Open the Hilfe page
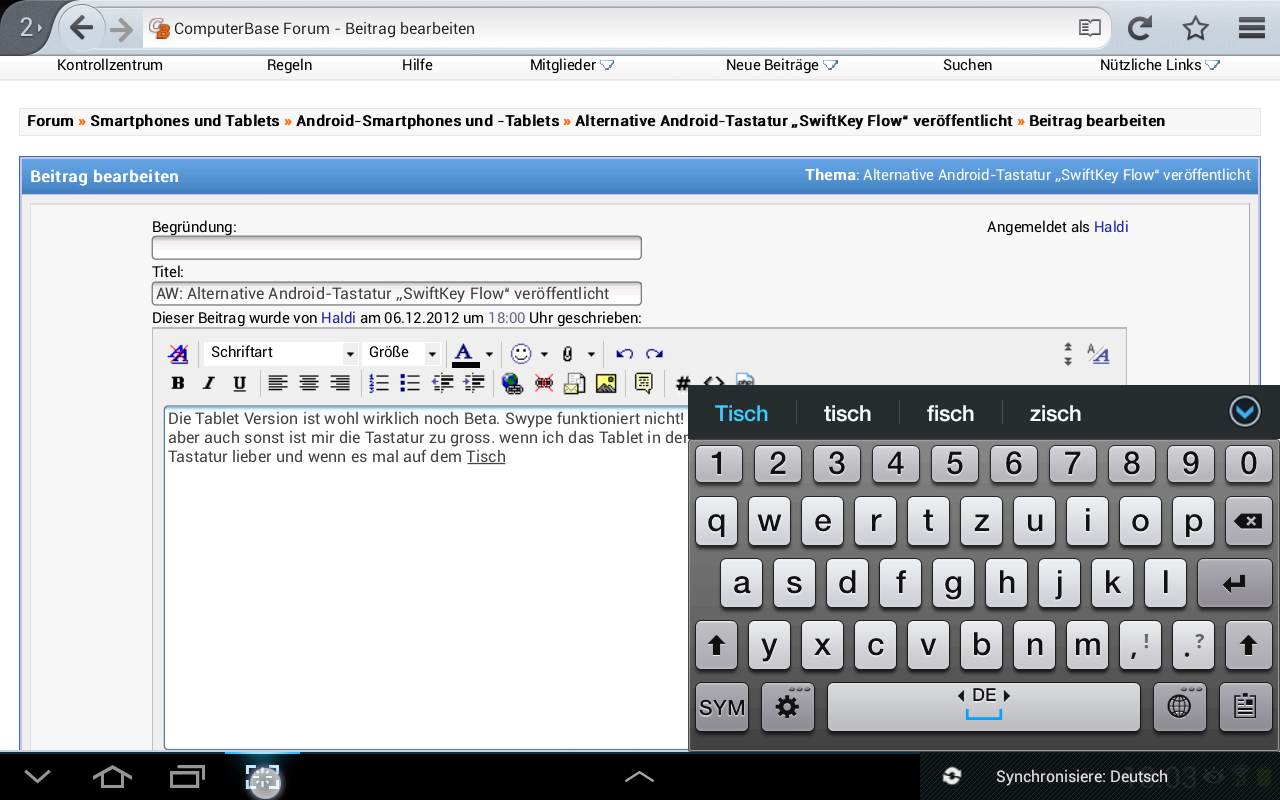The image size is (1280, 800). click(417, 65)
